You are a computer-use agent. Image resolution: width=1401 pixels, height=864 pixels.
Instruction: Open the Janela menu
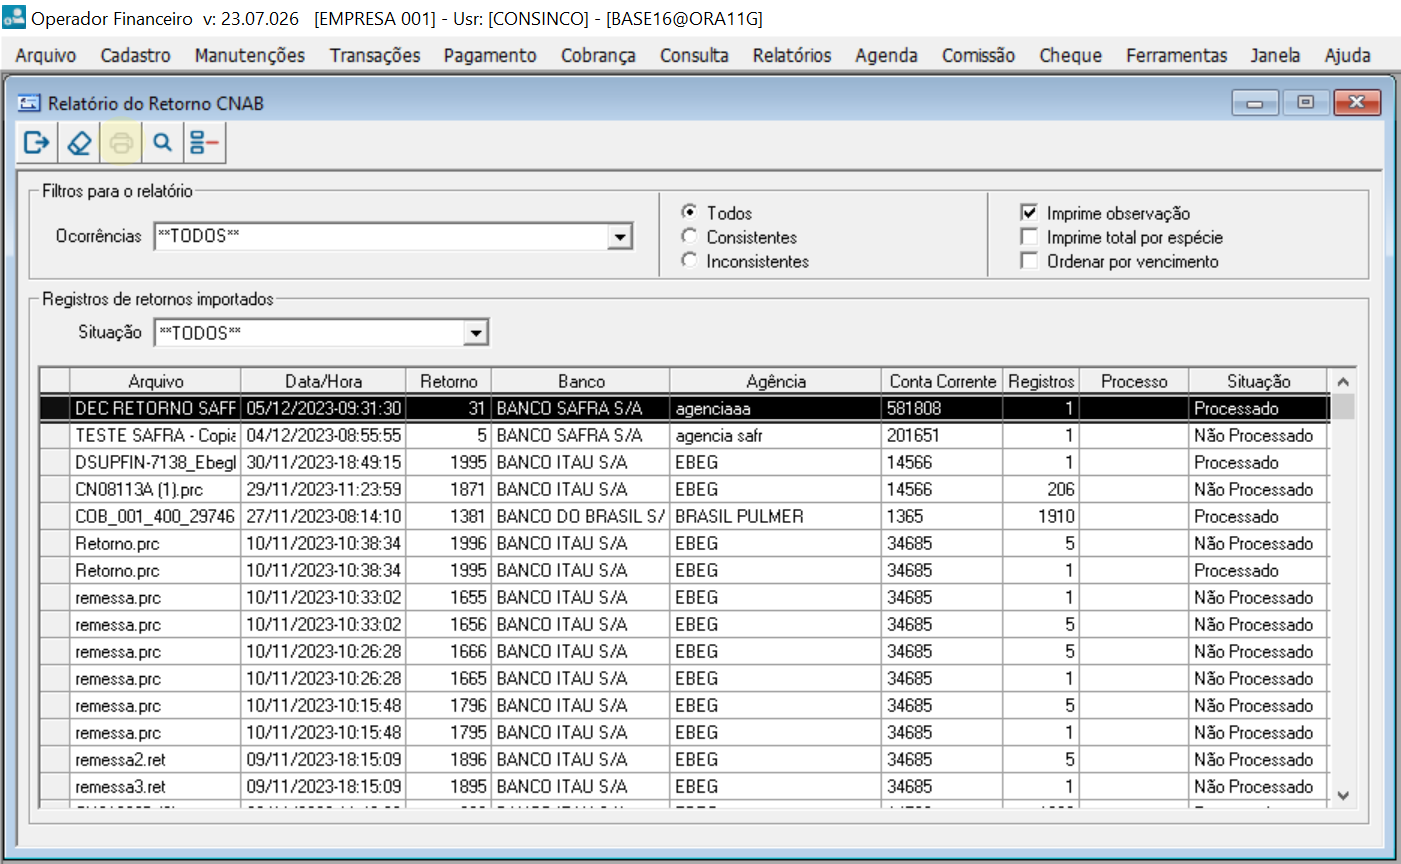click(x=1275, y=55)
